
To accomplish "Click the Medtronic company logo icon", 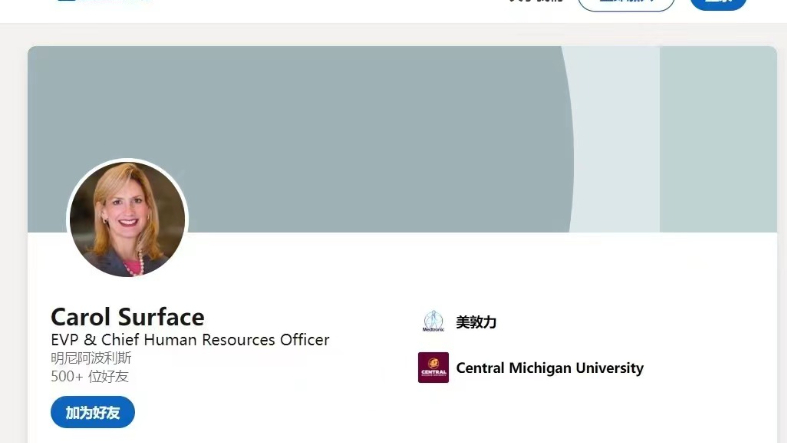I will [433, 322].
